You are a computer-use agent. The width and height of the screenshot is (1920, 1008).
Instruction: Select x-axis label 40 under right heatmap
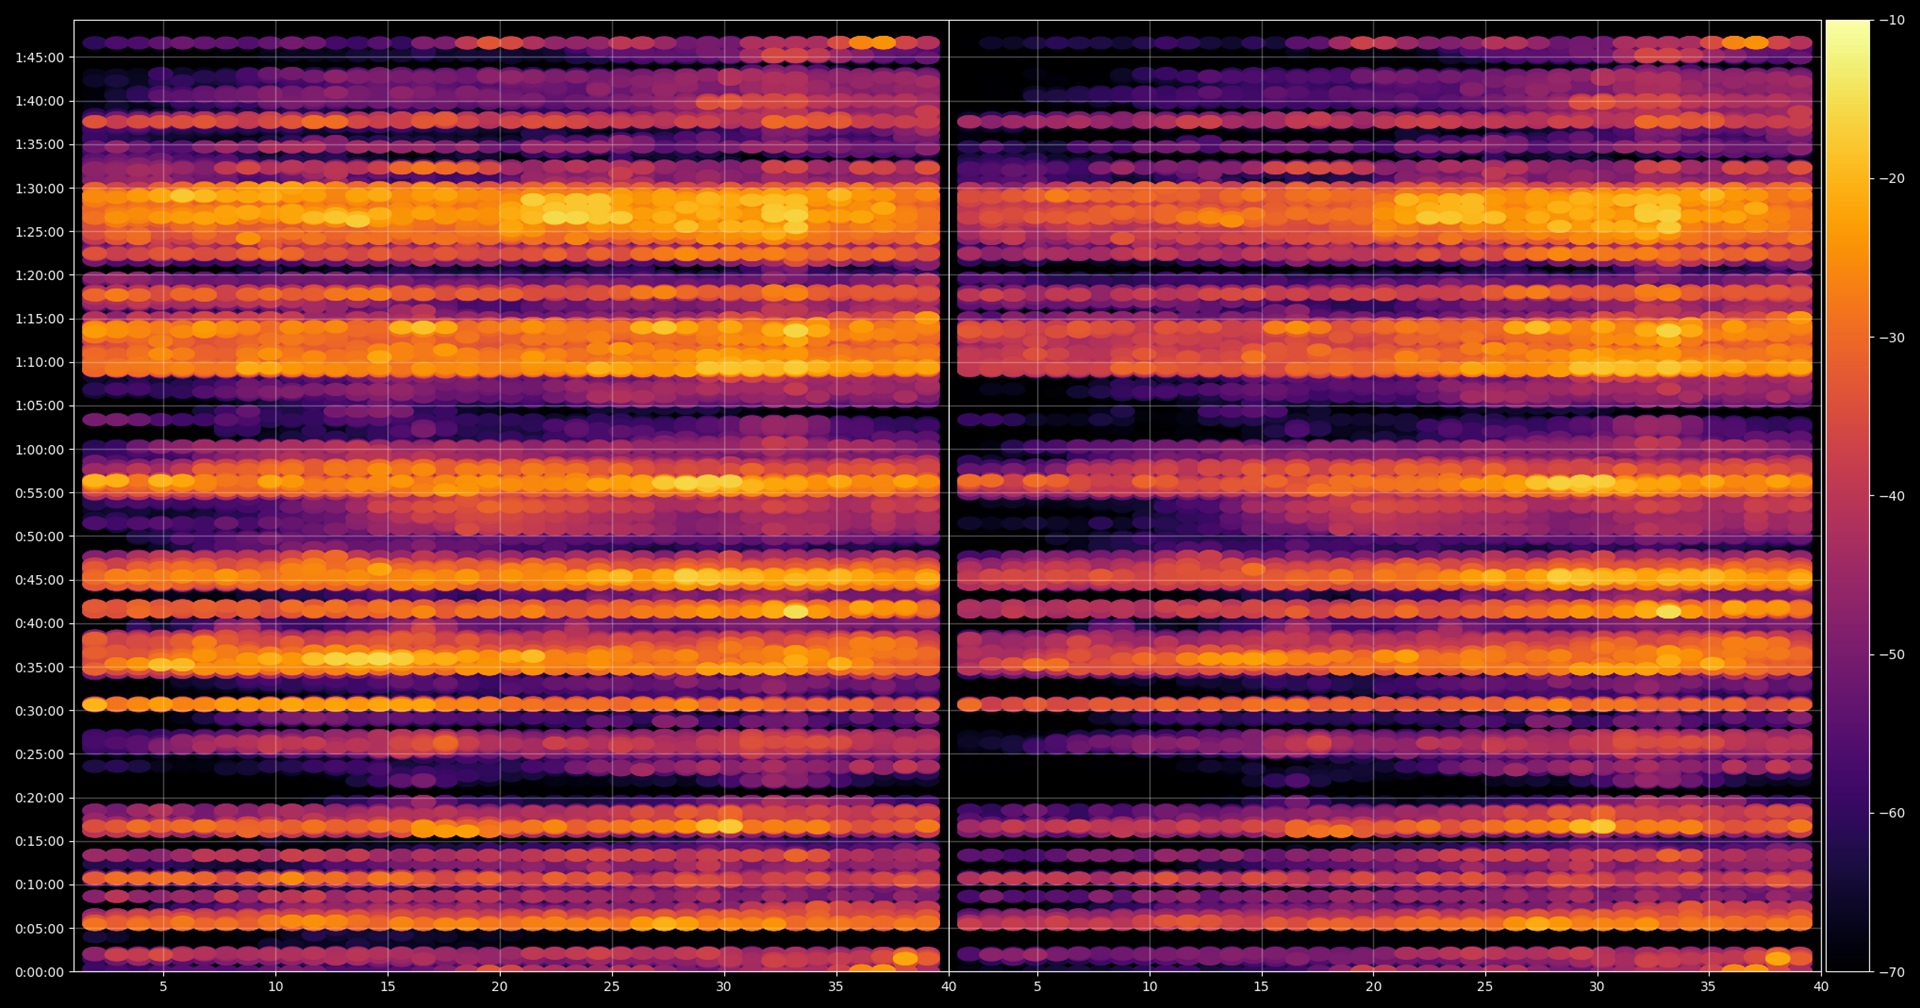(1821, 987)
